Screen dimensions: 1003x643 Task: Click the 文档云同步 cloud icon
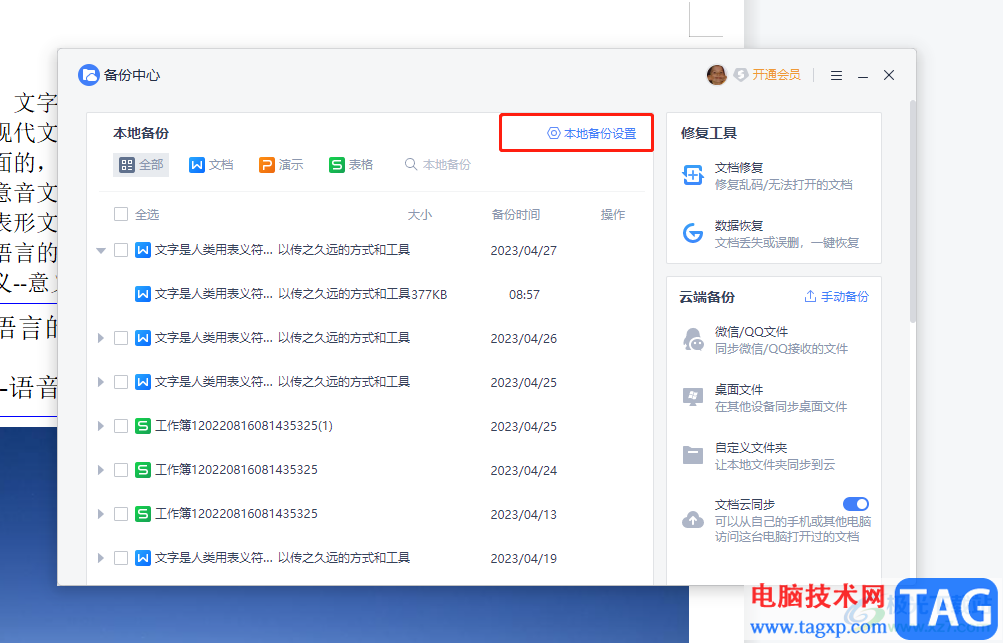[693, 520]
